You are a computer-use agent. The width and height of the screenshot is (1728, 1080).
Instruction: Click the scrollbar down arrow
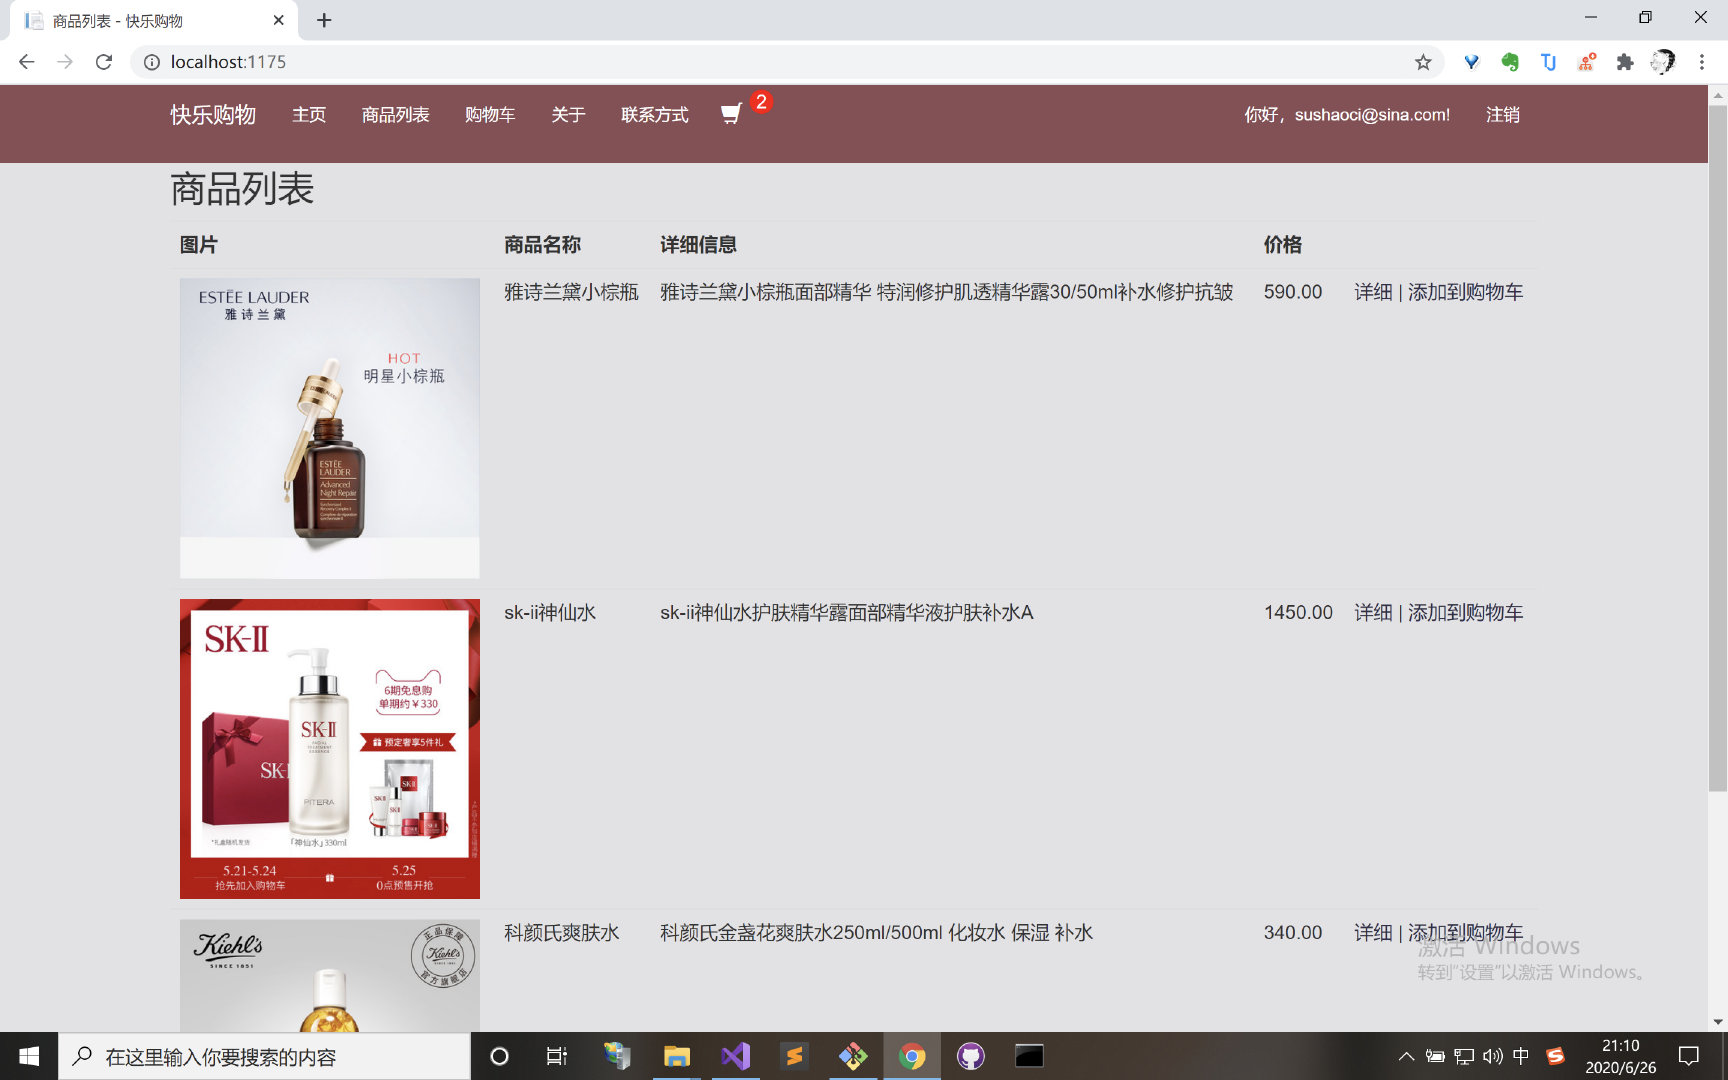point(1718,1022)
